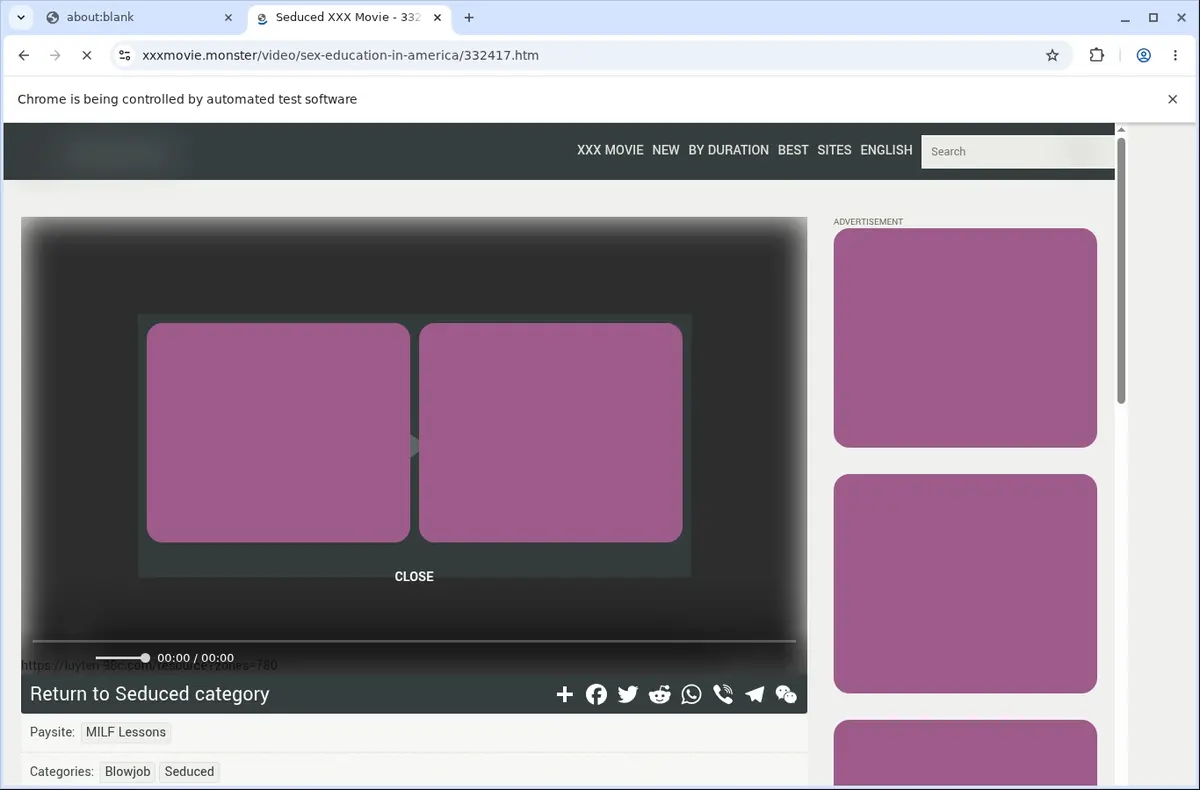Open the Chrome profile icon
Screen dimensions: 1200x790
pos(1143,55)
